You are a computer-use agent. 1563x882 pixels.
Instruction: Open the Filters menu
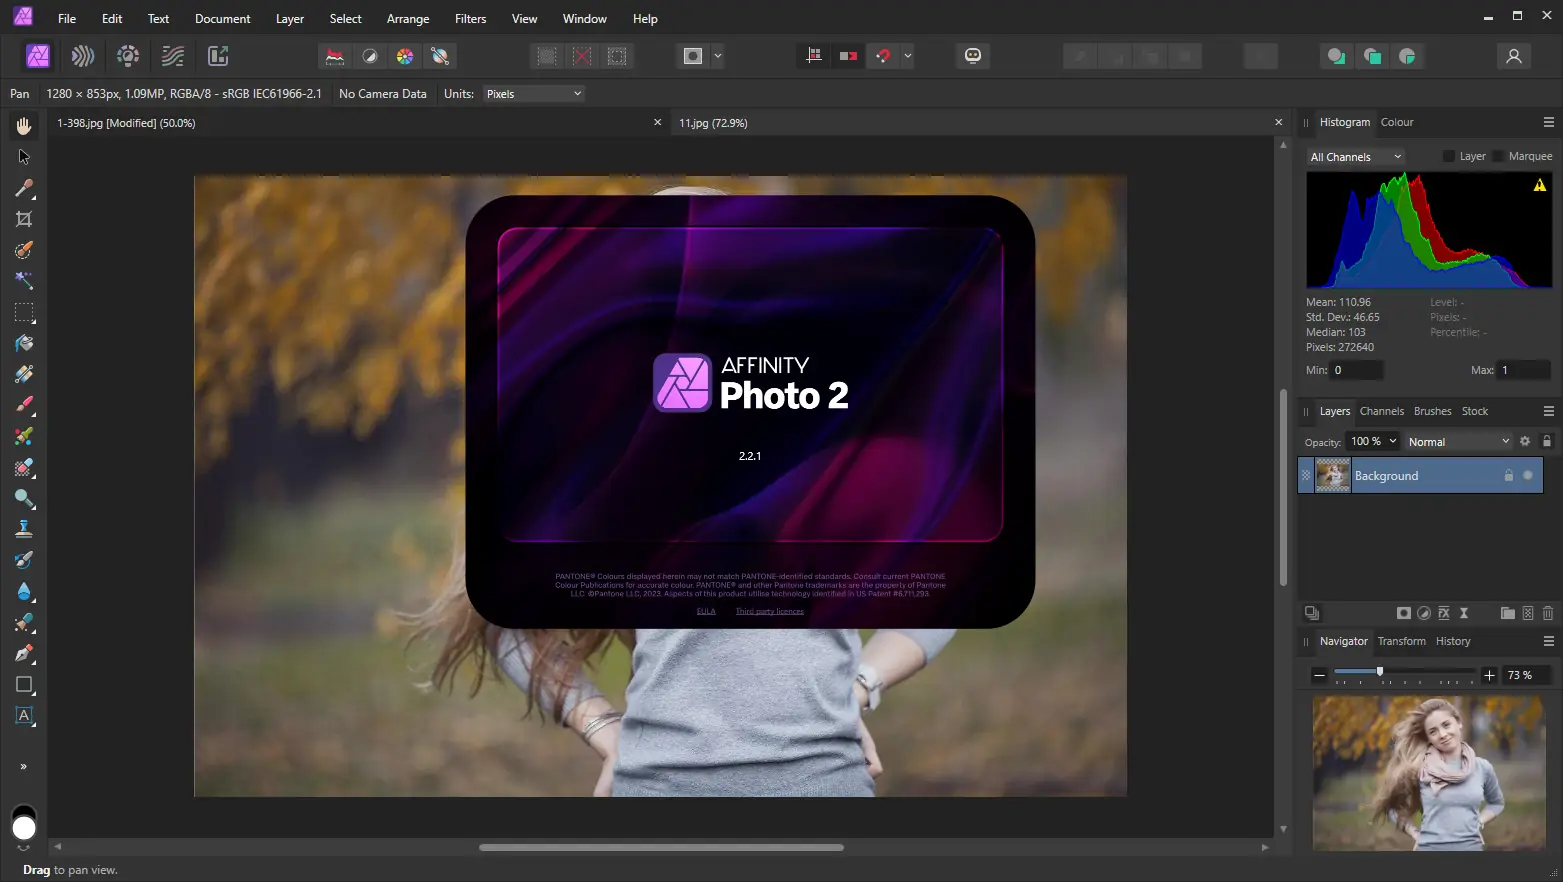tap(470, 19)
